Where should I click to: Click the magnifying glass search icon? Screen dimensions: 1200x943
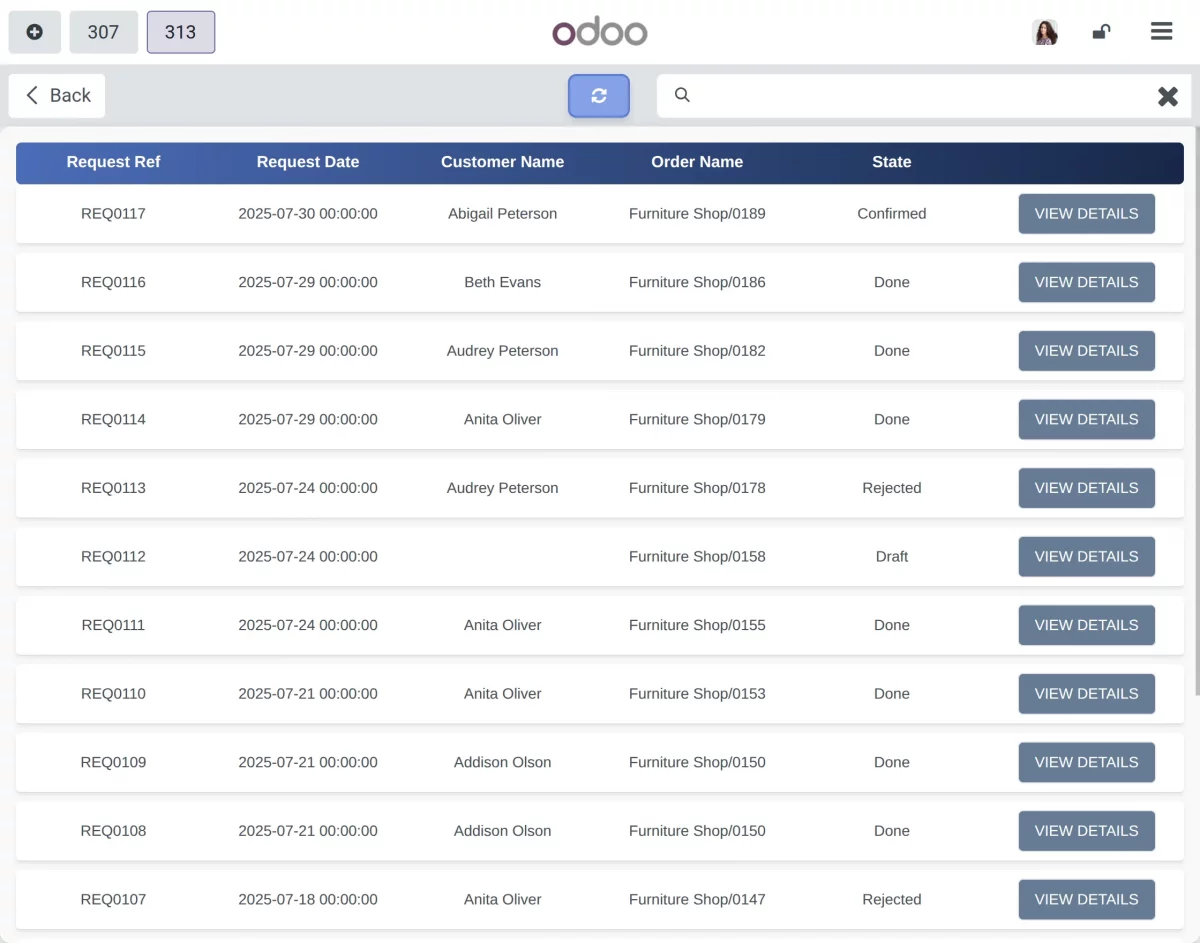pyautogui.click(x=682, y=95)
